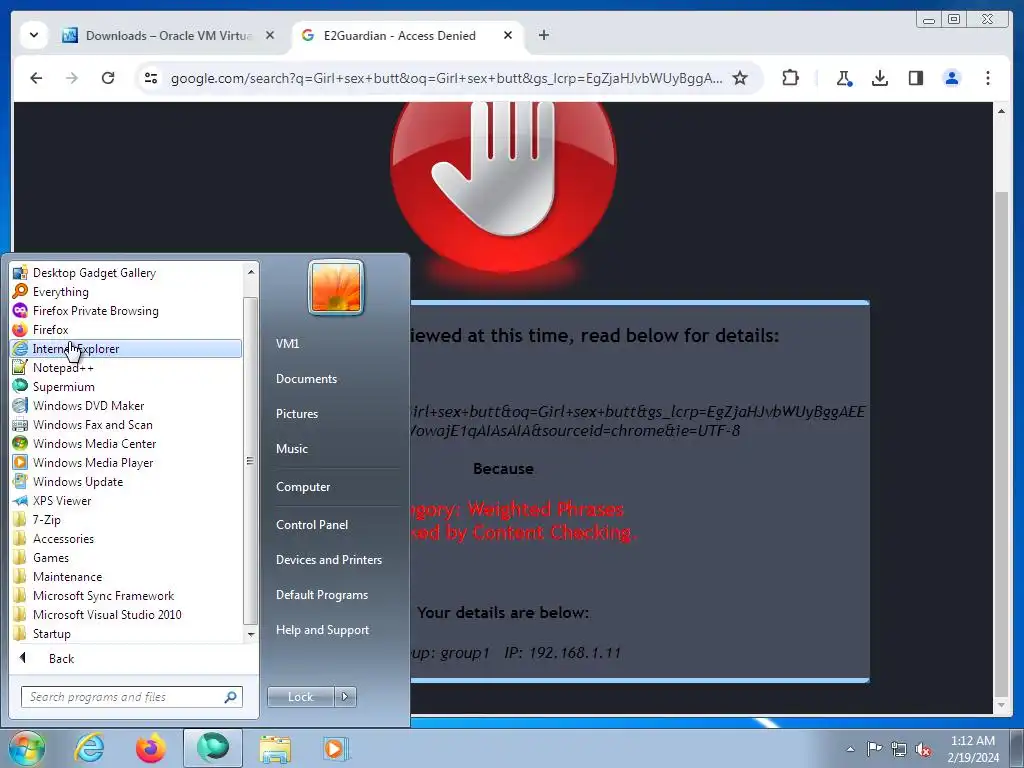Click the Windows Media Player icon in Start menu
Viewport: 1024px width, 768px height.
point(20,462)
